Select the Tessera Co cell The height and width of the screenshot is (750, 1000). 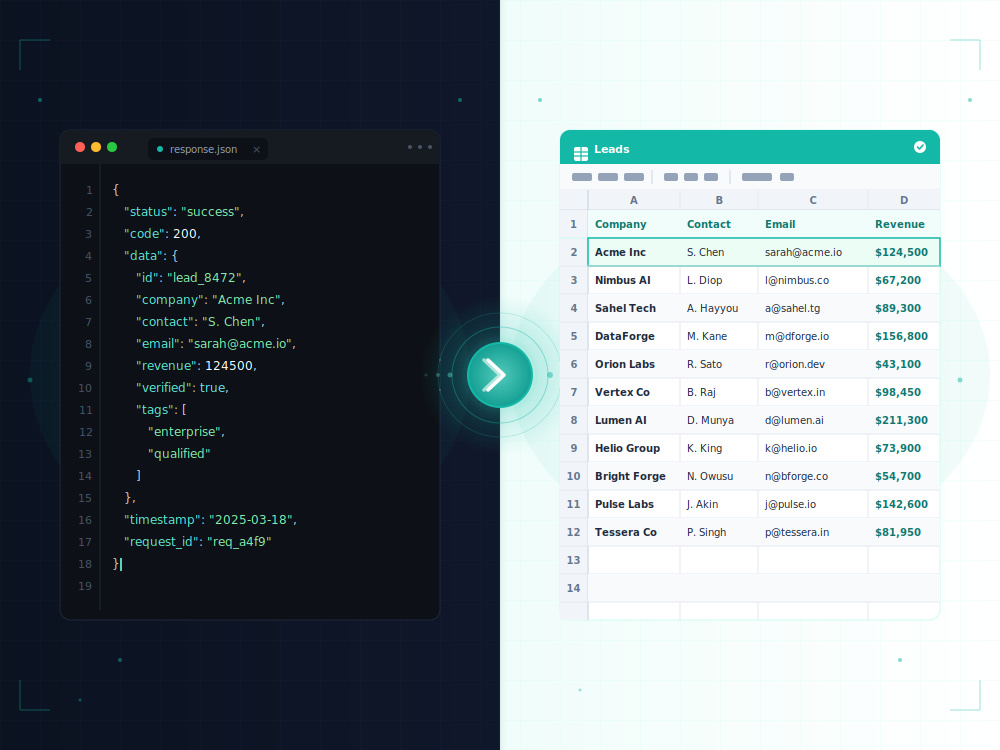point(634,533)
